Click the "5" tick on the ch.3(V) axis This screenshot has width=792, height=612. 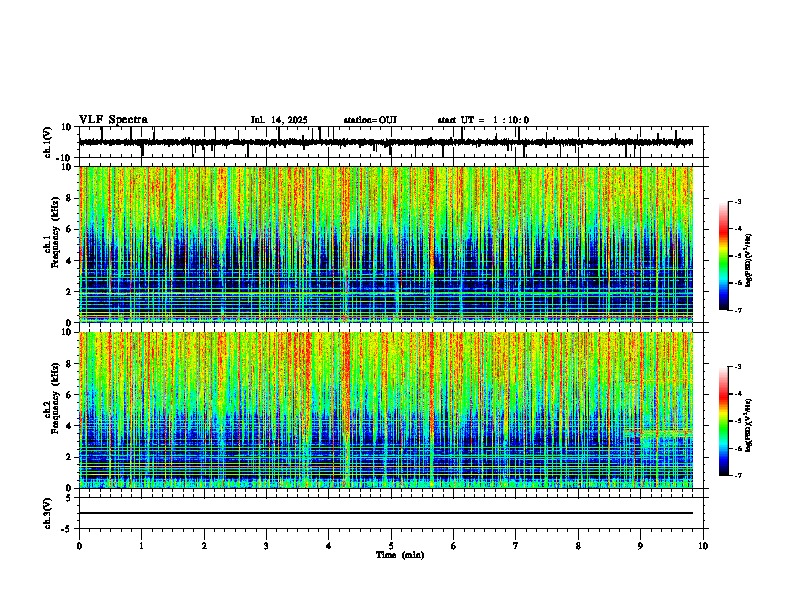70,498
